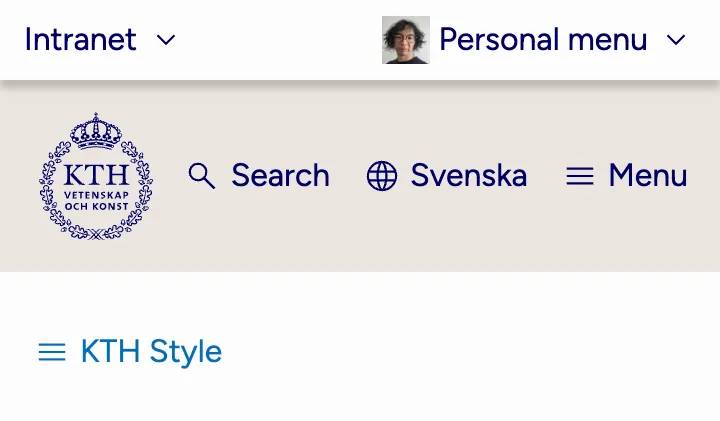
Task: Click the hamburger icon beside Menu
Action: 580,176
